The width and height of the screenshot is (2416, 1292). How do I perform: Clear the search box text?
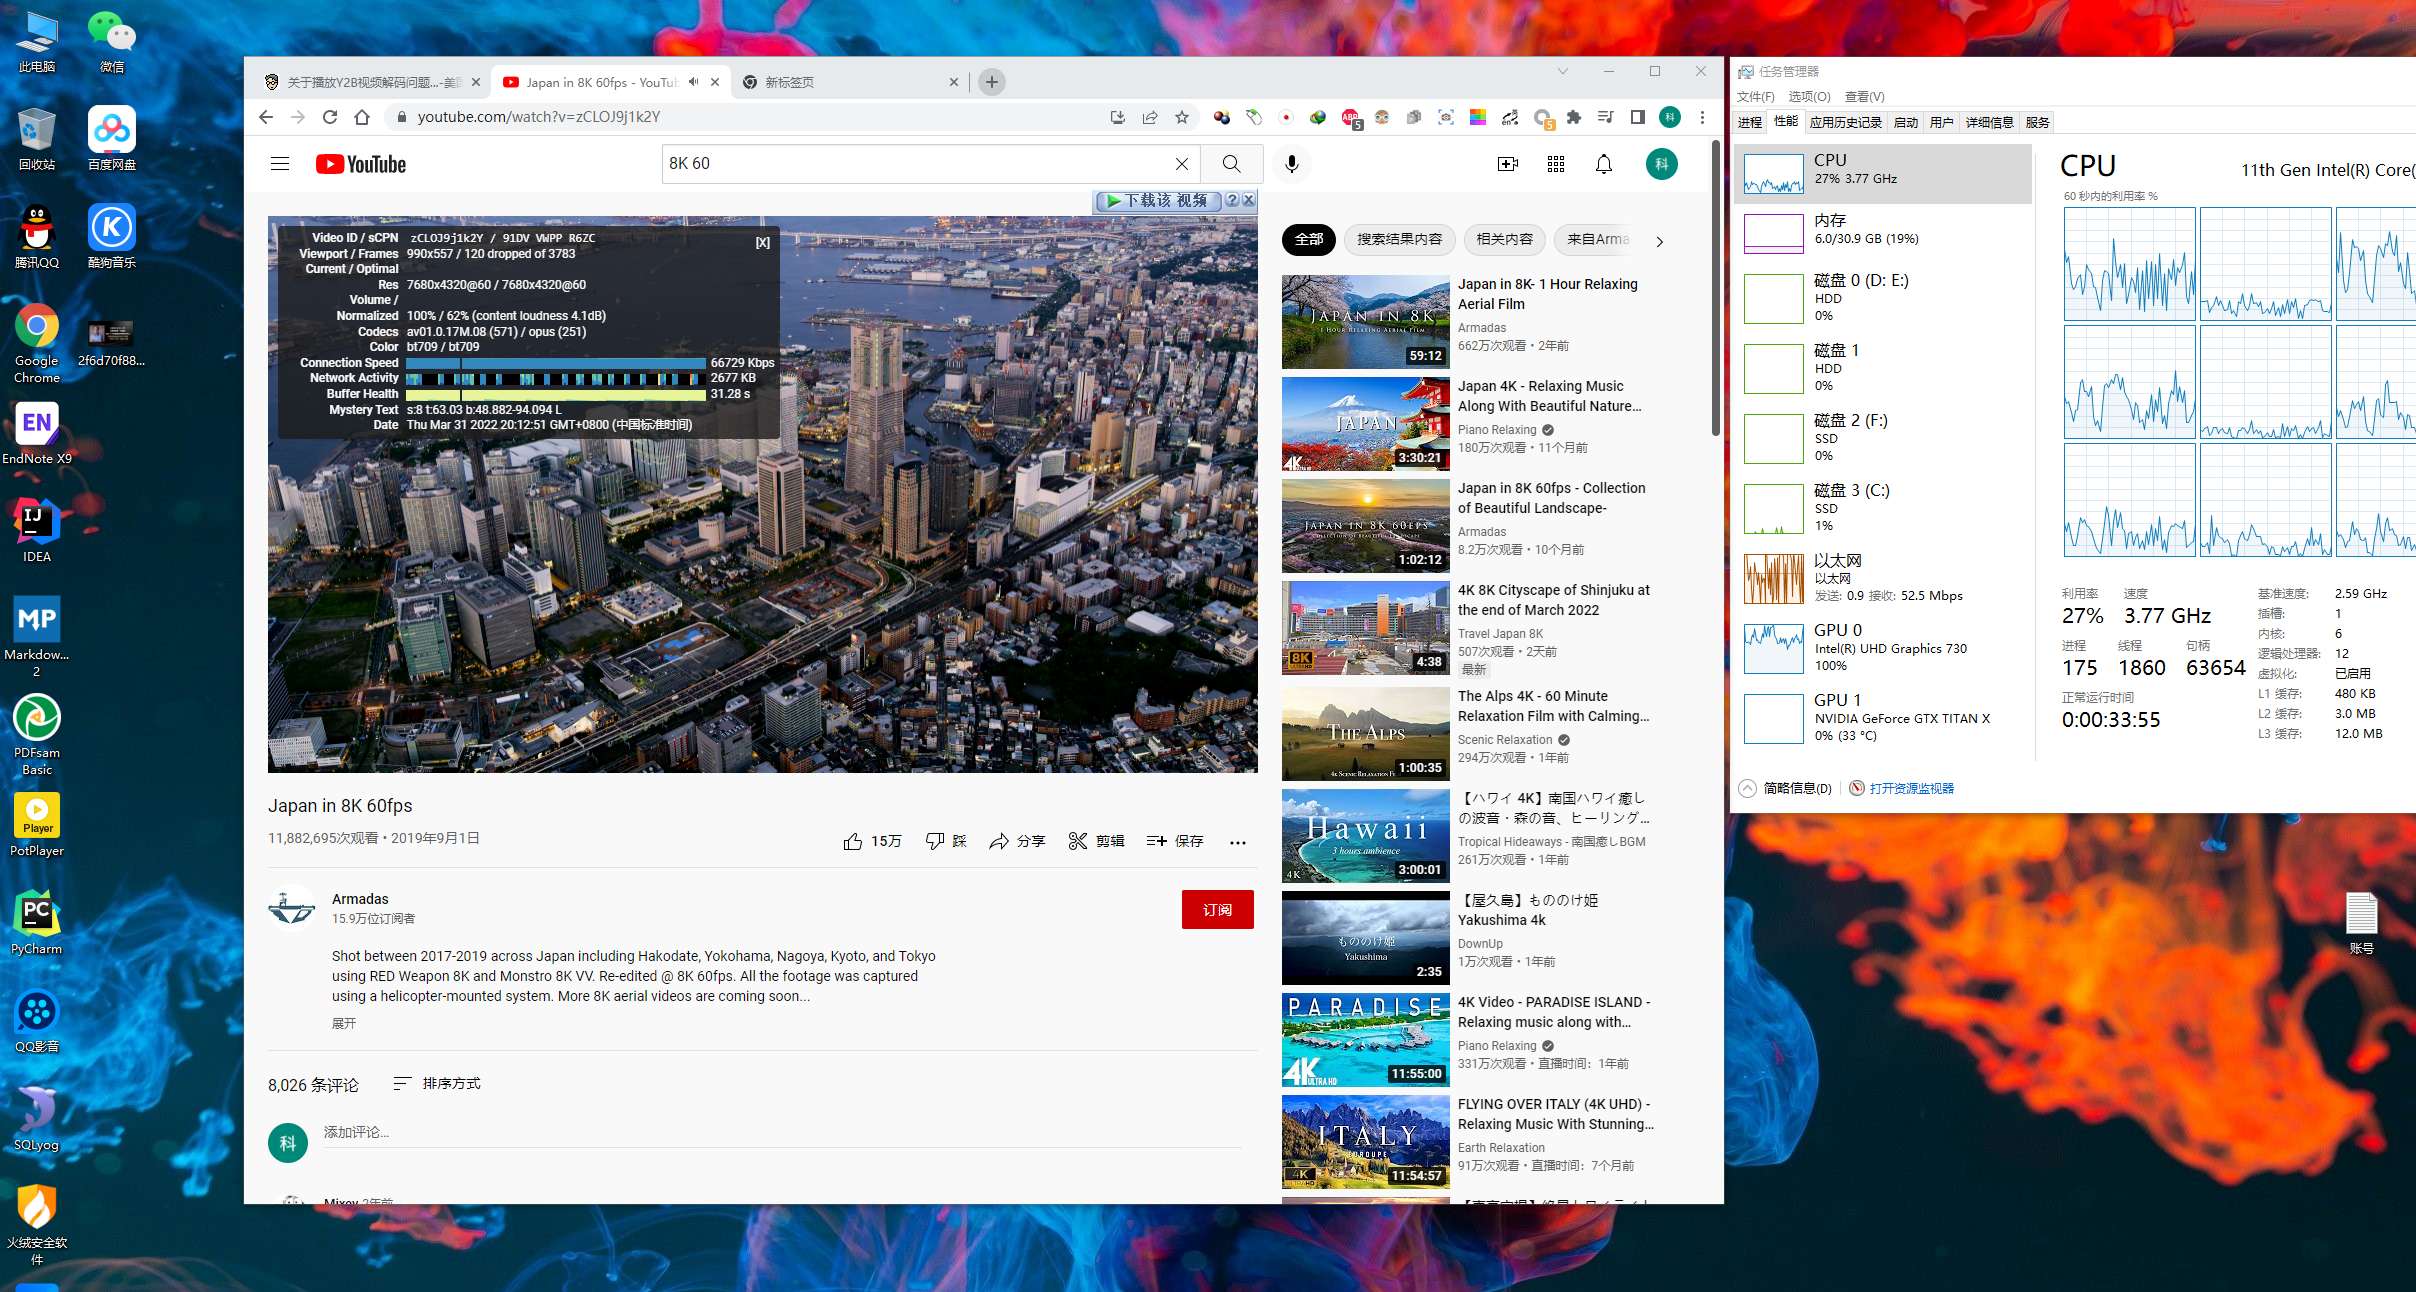(x=1182, y=164)
